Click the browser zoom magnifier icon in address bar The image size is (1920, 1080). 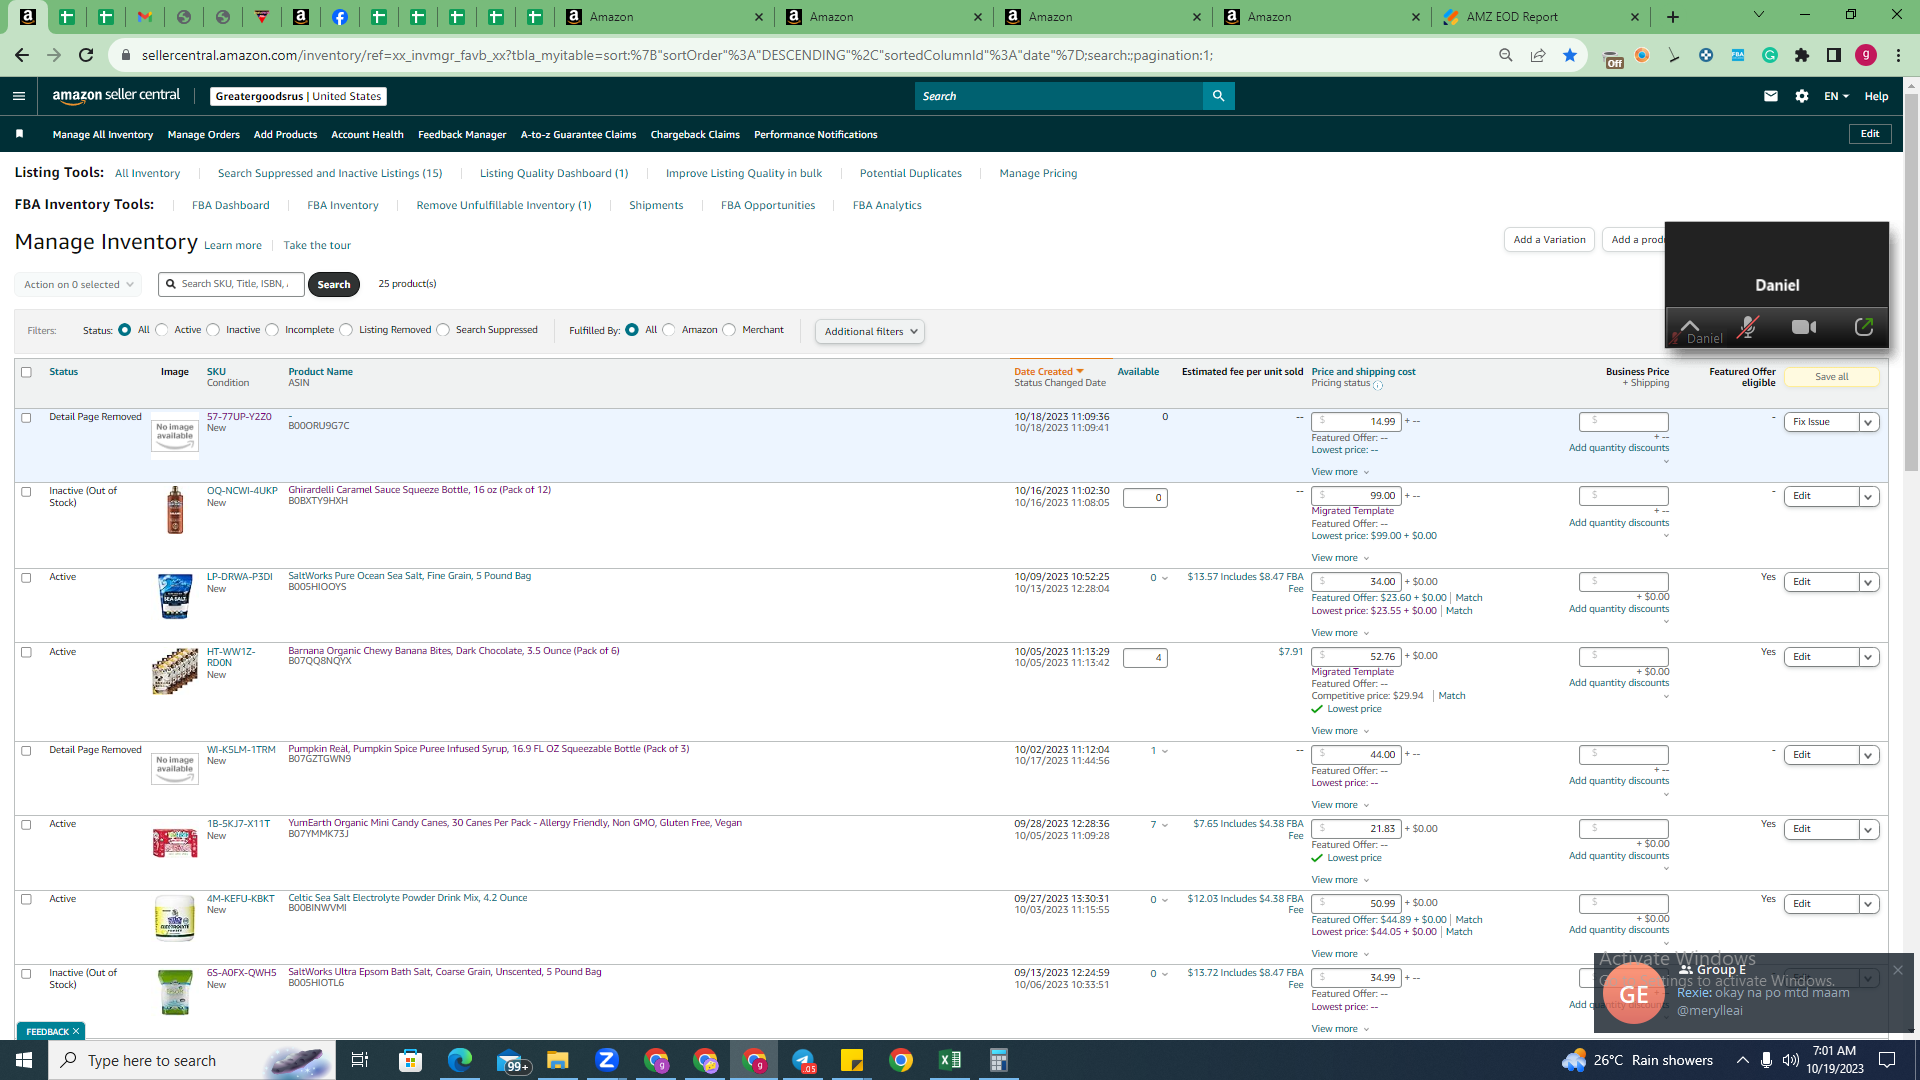point(1506,55)
